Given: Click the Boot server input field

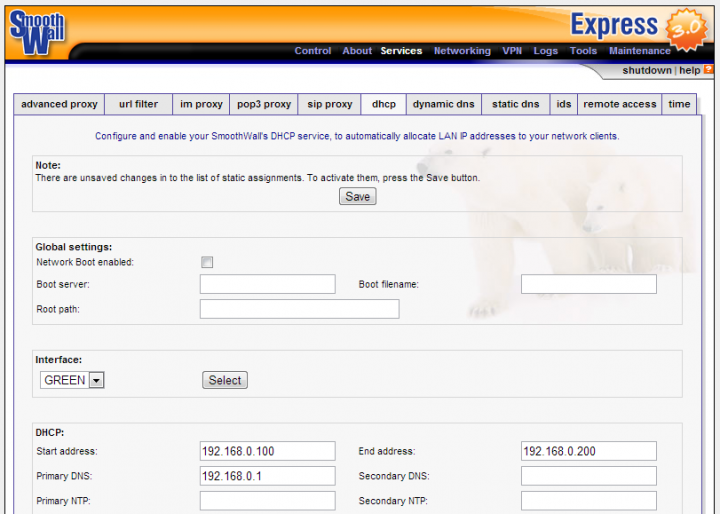Looking at the screenshot, I should (x=267, y=284).
